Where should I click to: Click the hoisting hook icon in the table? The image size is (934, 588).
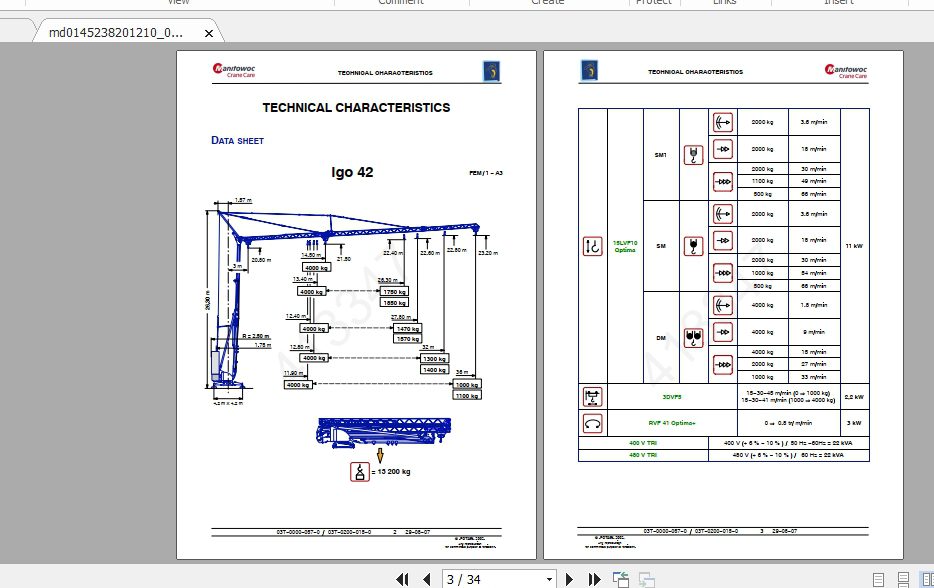[592, 246]
